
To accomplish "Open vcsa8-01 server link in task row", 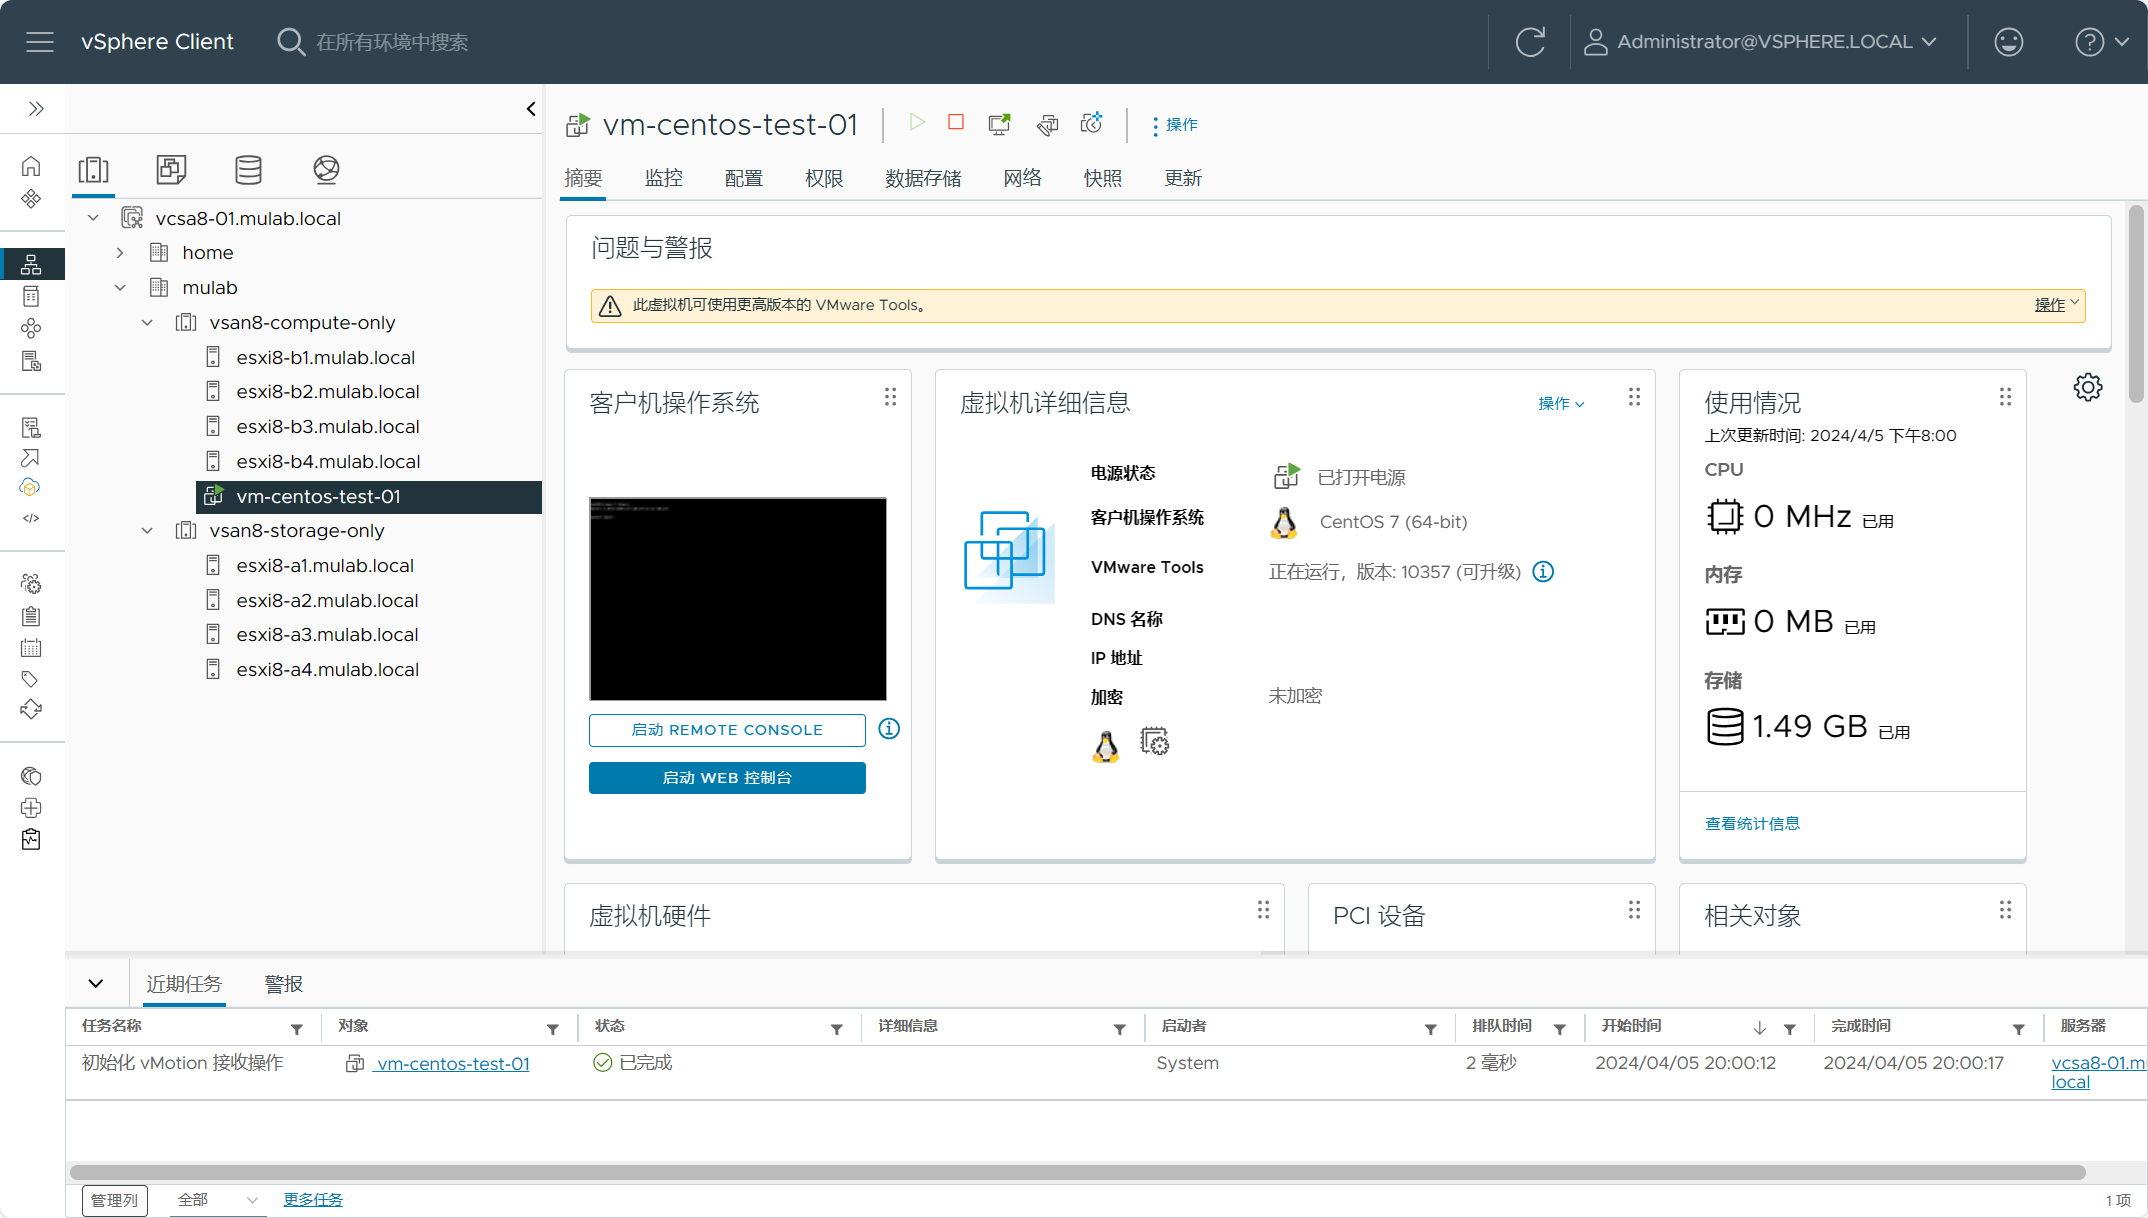I will pyautogui.click(x=2097, y=1072).
